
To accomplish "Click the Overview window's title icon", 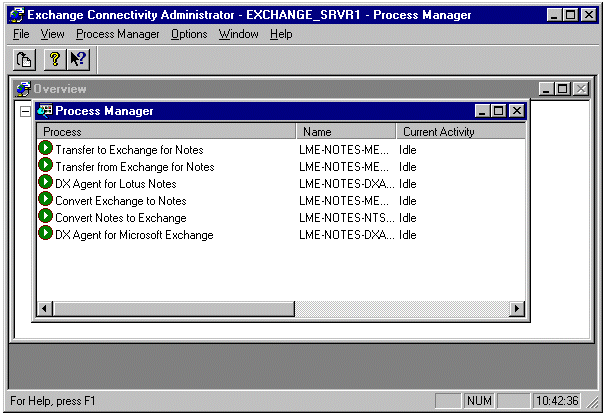I will pos(23,89).
